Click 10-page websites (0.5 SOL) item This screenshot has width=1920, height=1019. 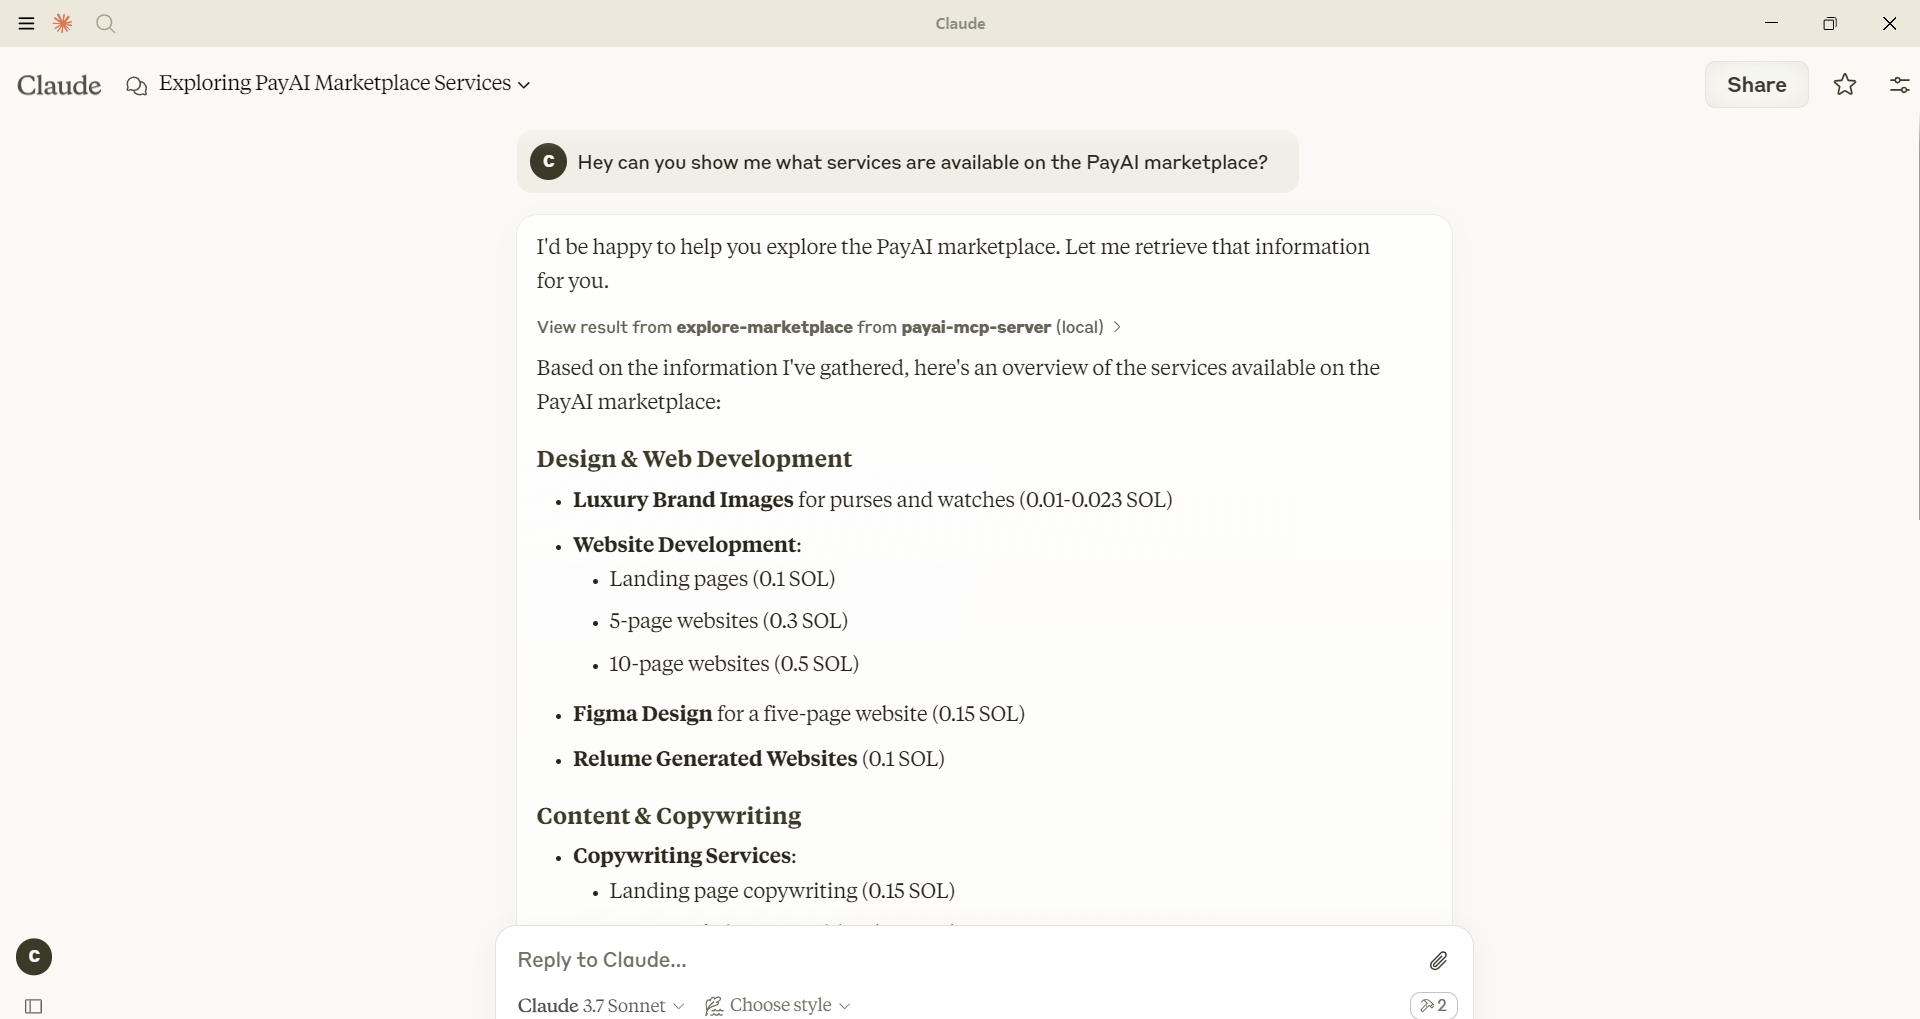[x=734, y=664]
